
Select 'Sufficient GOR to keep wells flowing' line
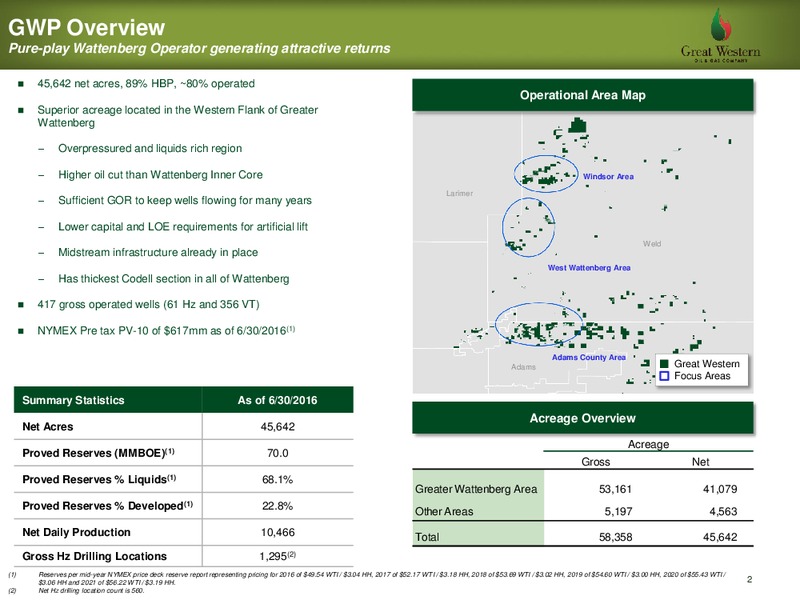tap(185, 201)
